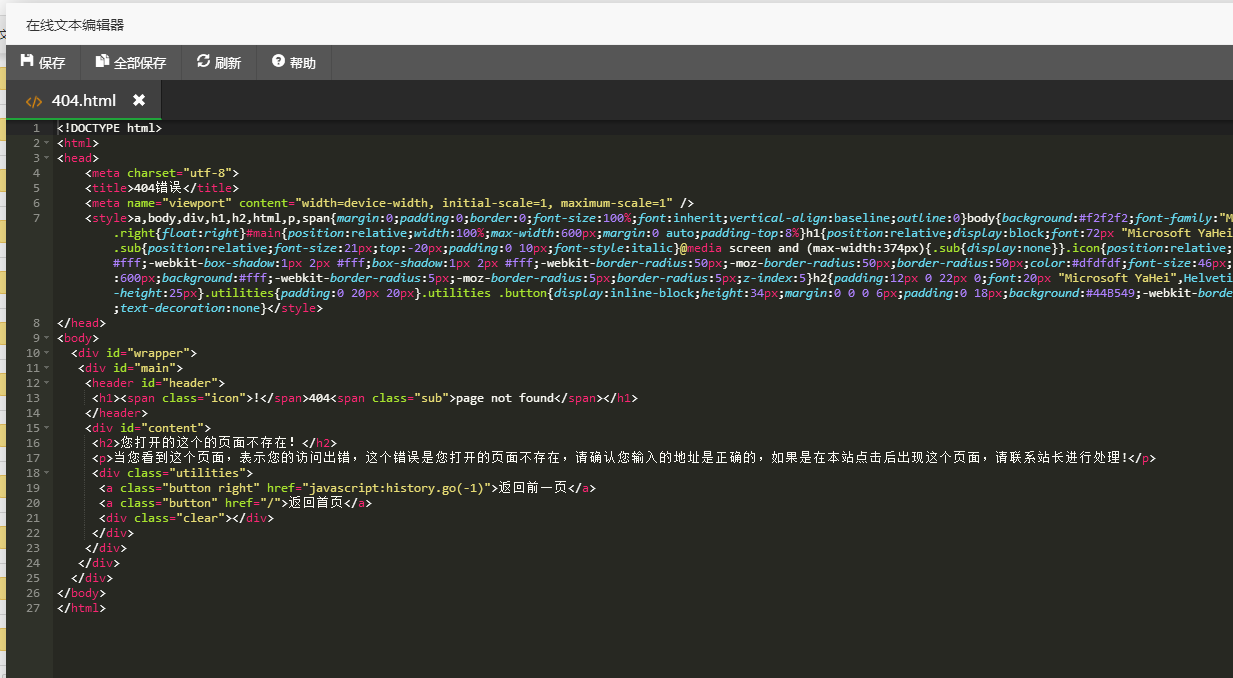Fold the div id="content" block on line 15
1233x678 pixels.
tap(47, 428)
